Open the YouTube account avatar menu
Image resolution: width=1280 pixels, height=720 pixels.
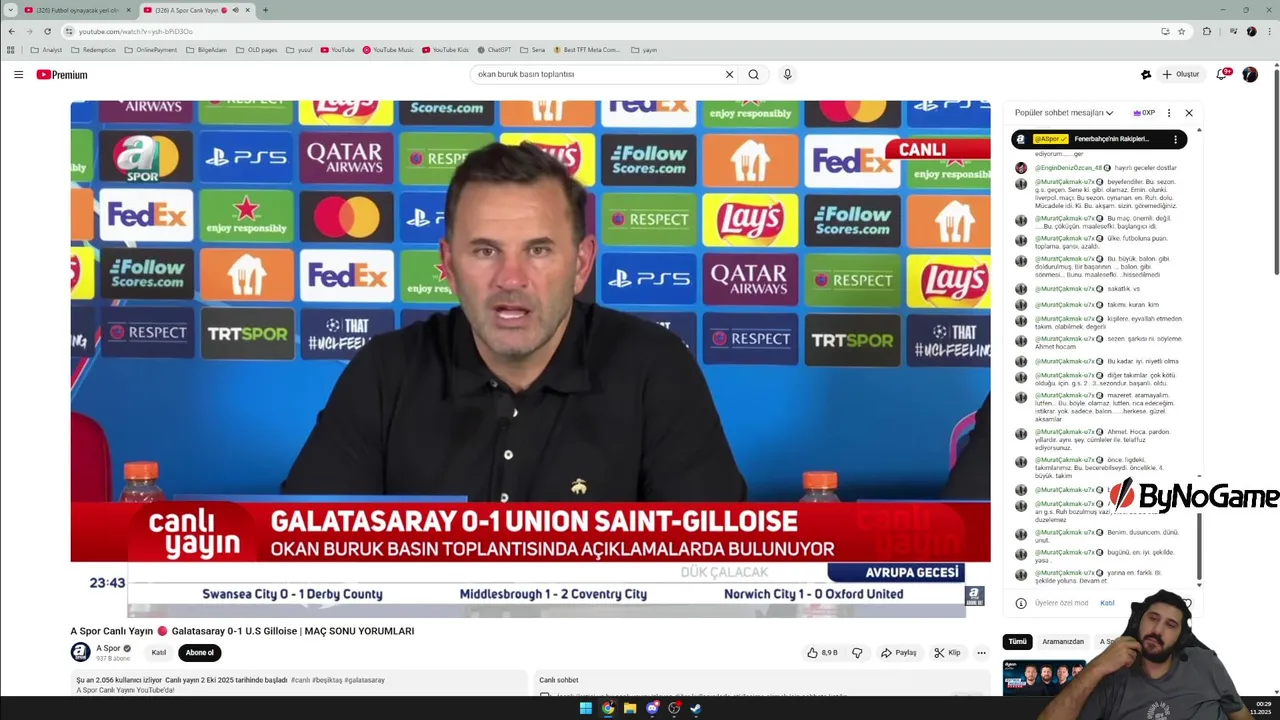(1250, 74)
